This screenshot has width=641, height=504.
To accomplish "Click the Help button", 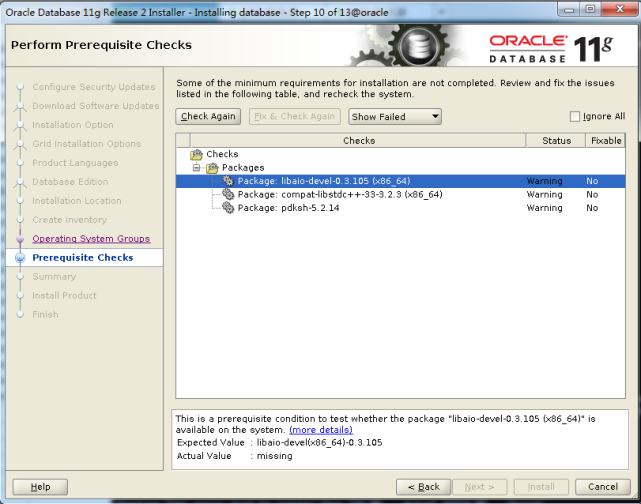I will tap(40, 487).
